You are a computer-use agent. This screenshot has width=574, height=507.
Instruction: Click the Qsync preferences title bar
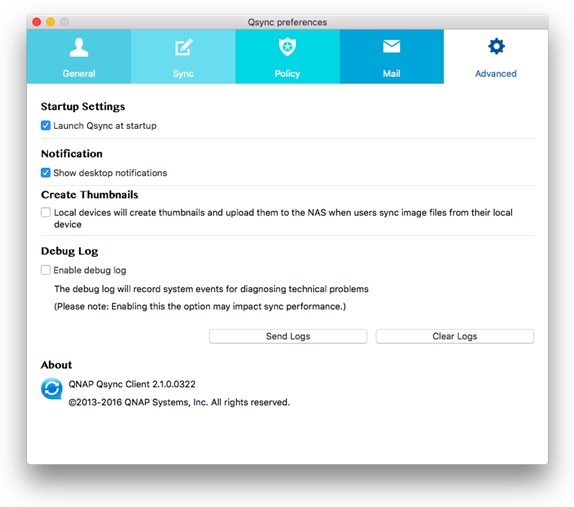(287, 22)
